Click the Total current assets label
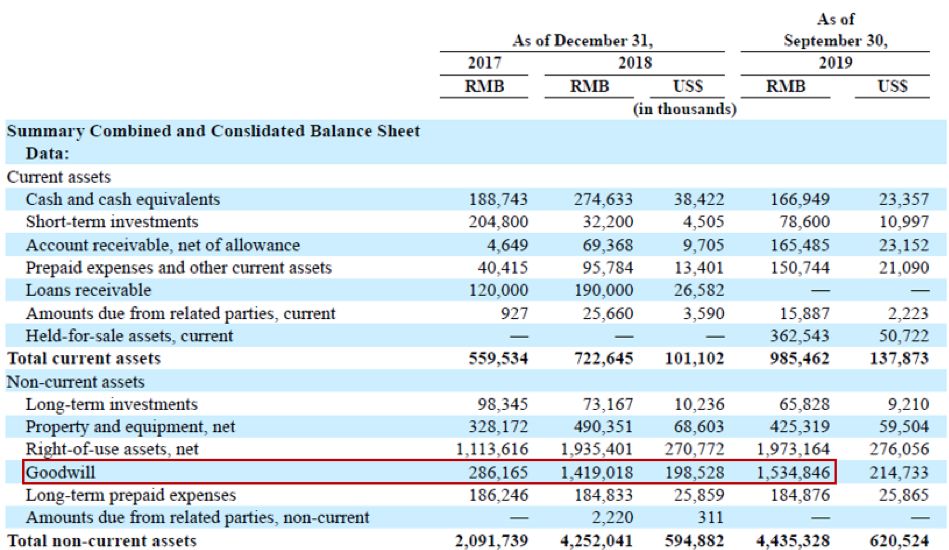The height and width of the screenshot is (550, 949). click(84, 358)
